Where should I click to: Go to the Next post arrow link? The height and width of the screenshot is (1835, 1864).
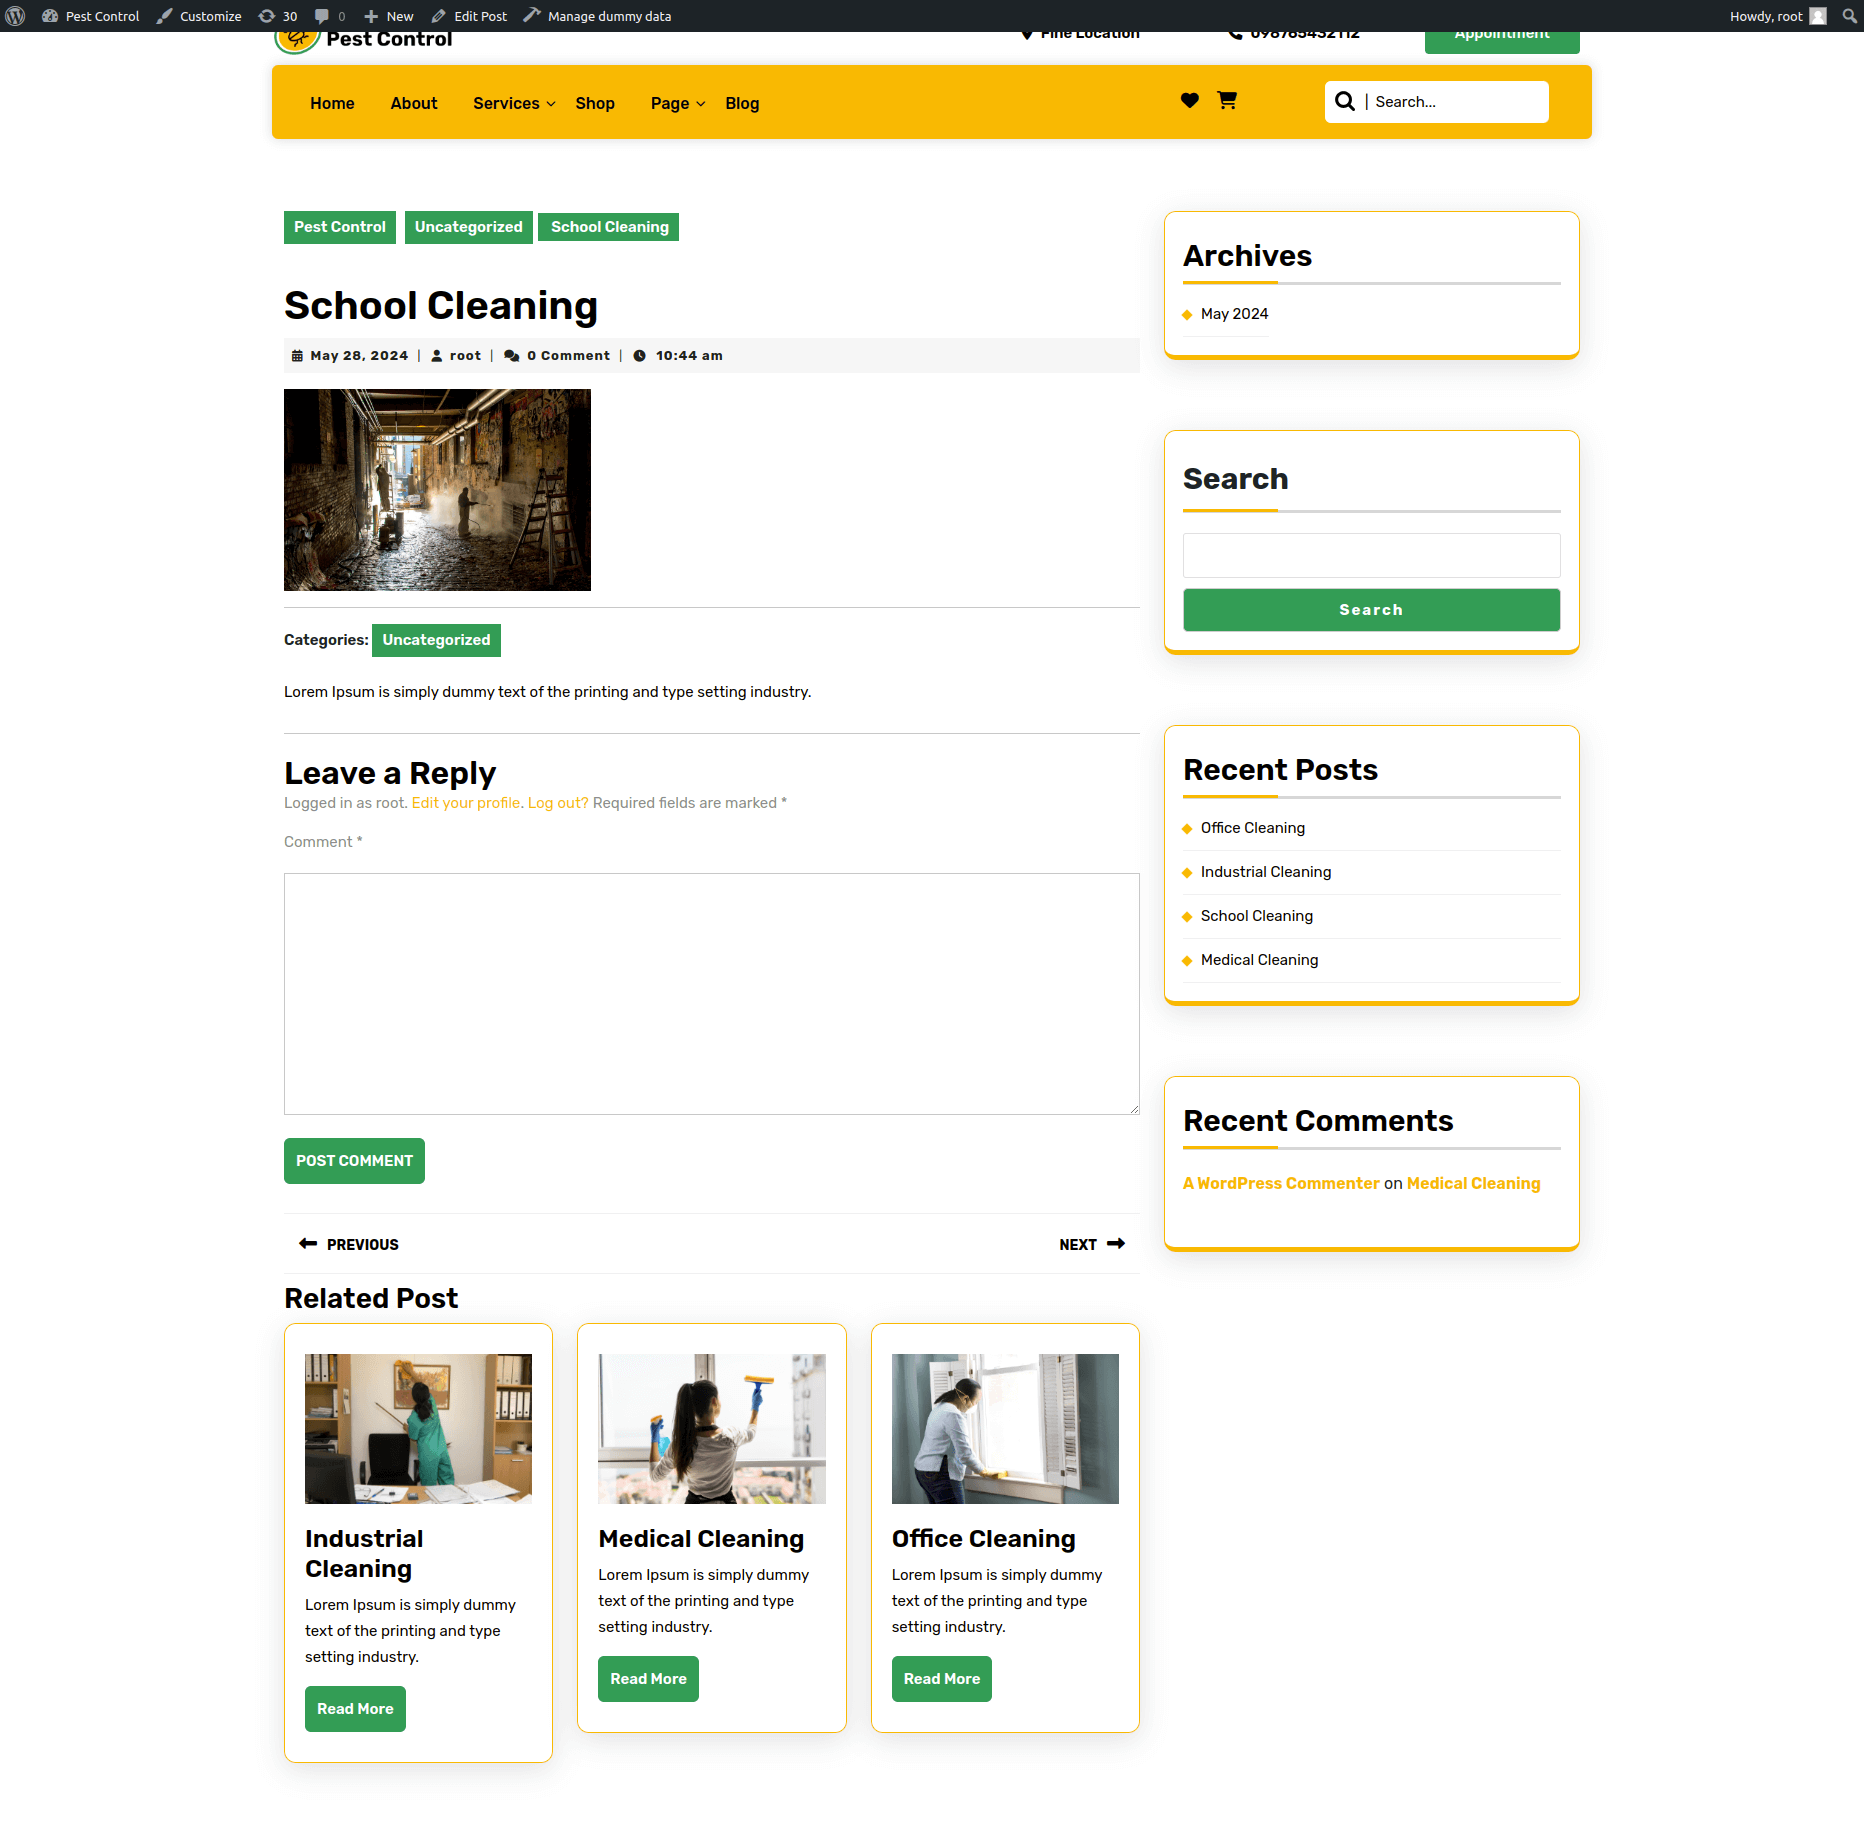click(1092, 1244)
